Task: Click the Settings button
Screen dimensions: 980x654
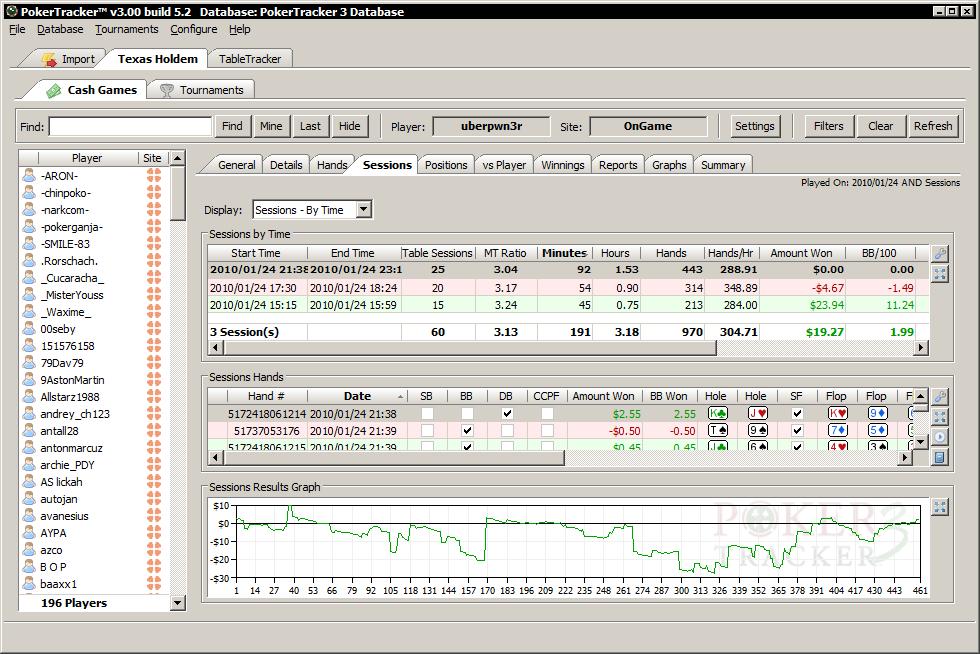Action: tap(754, 126)
